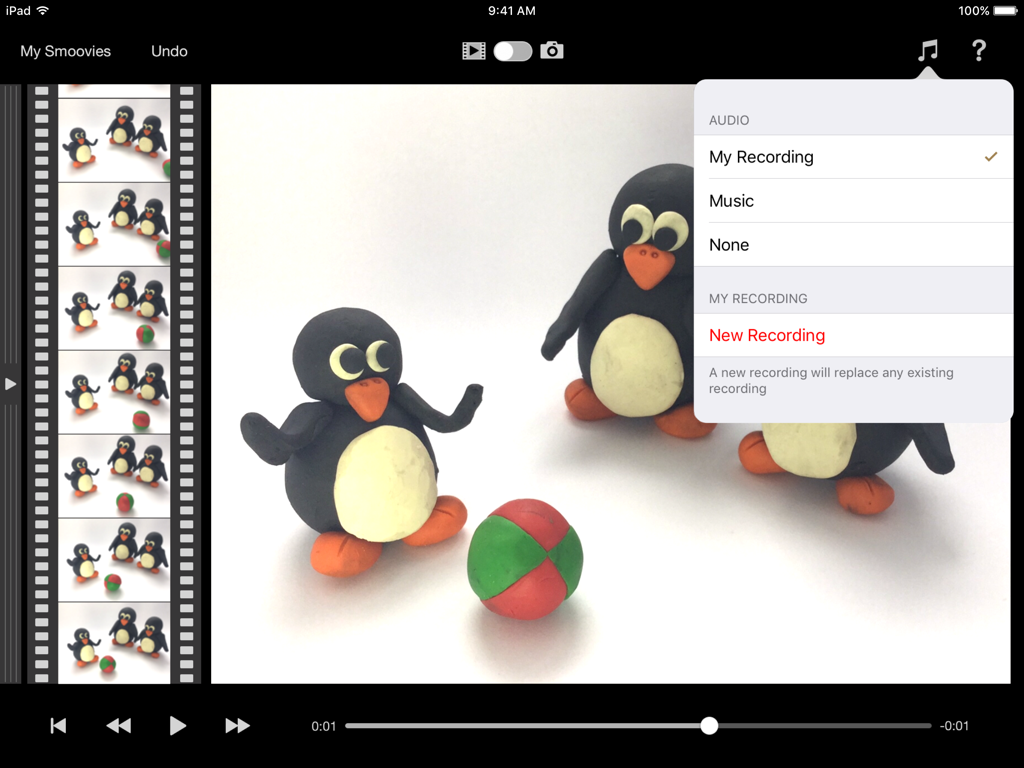
Task: Open My Smoovies
Action: pos(65,50)
